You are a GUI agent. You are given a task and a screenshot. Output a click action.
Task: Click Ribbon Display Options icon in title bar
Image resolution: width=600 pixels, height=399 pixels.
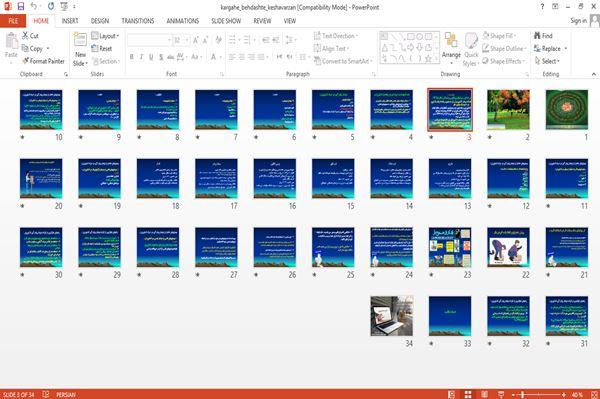tap(555, 7)
